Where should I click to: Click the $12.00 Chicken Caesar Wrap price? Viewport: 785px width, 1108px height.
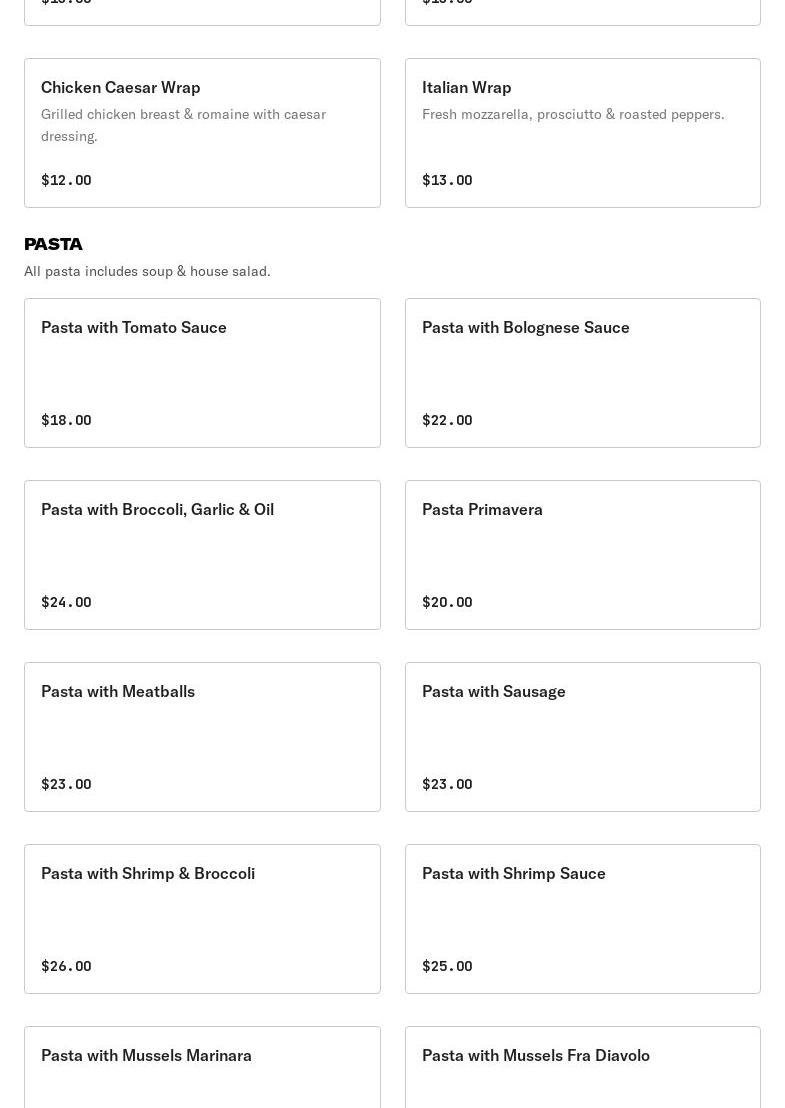[x=66, y=180]
